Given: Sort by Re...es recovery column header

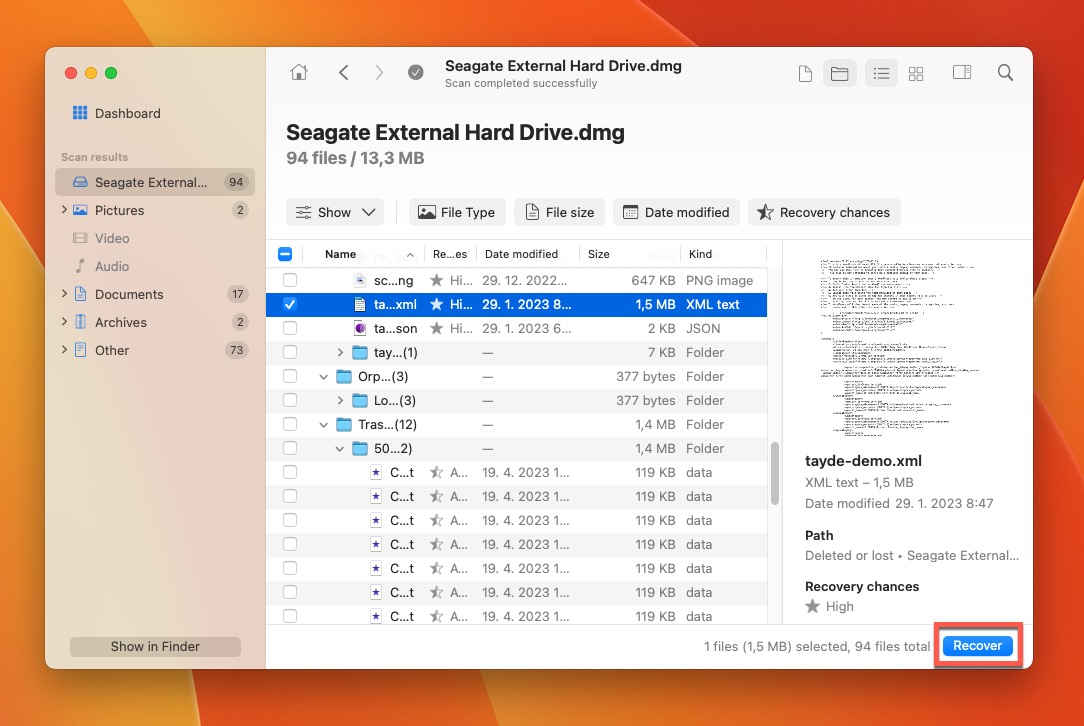Looking at the screenshot, I should pyautogui.click(x=450, y=254).
